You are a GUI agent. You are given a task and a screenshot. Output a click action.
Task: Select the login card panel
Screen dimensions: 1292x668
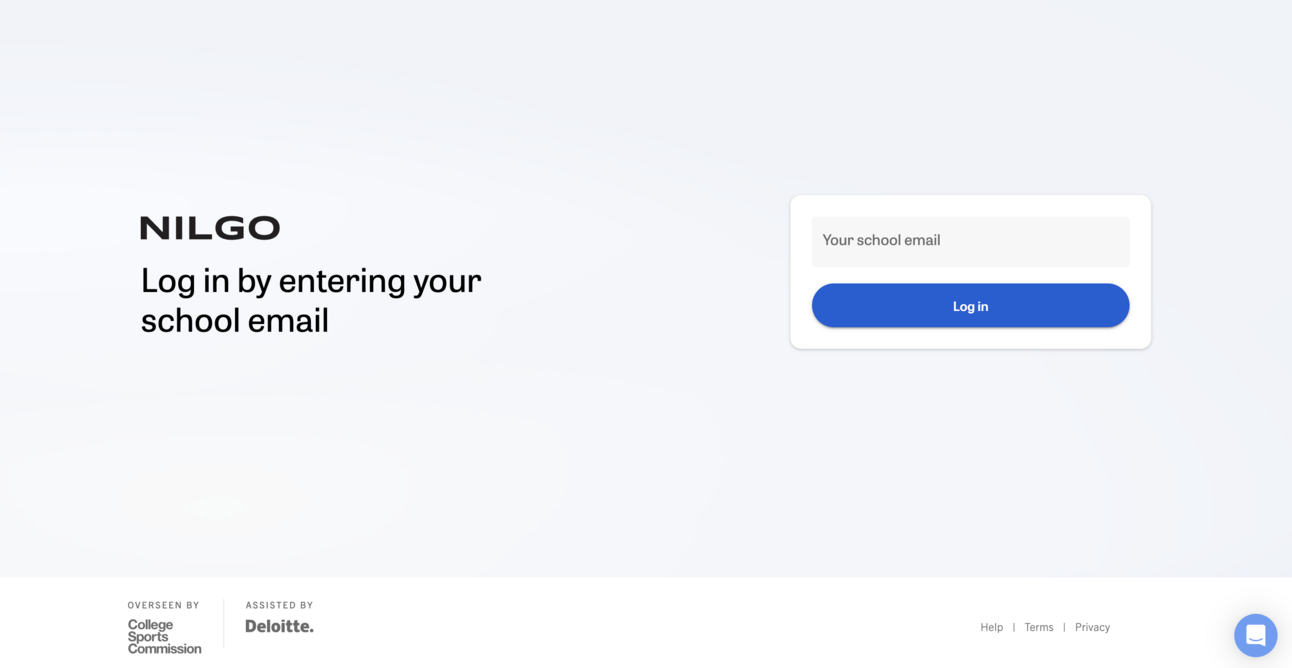click(970, 272)
